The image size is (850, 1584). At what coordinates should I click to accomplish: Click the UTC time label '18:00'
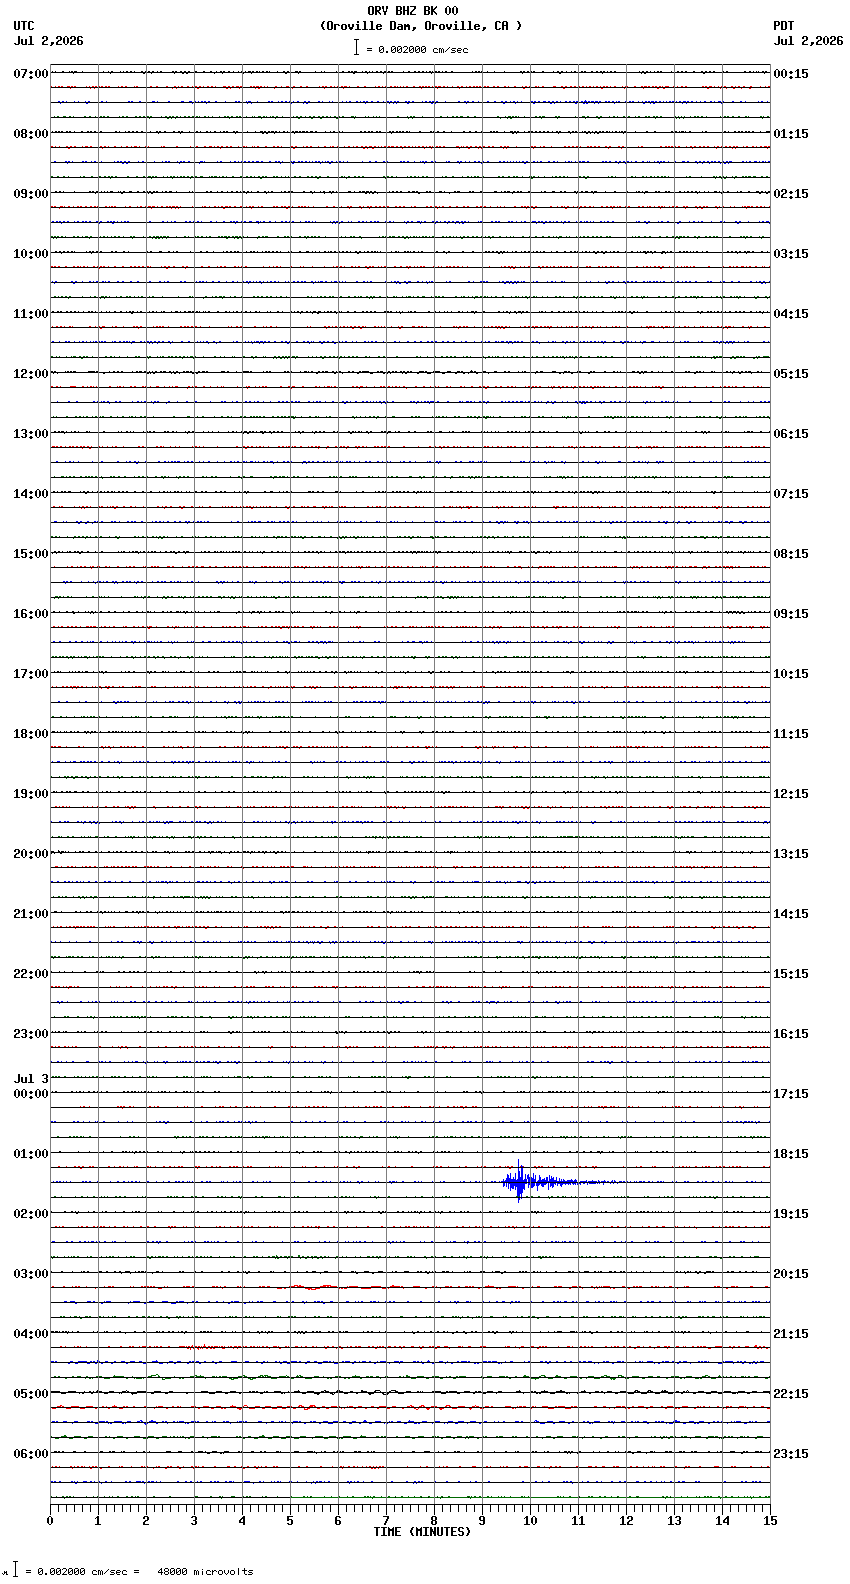coord(31,734)
